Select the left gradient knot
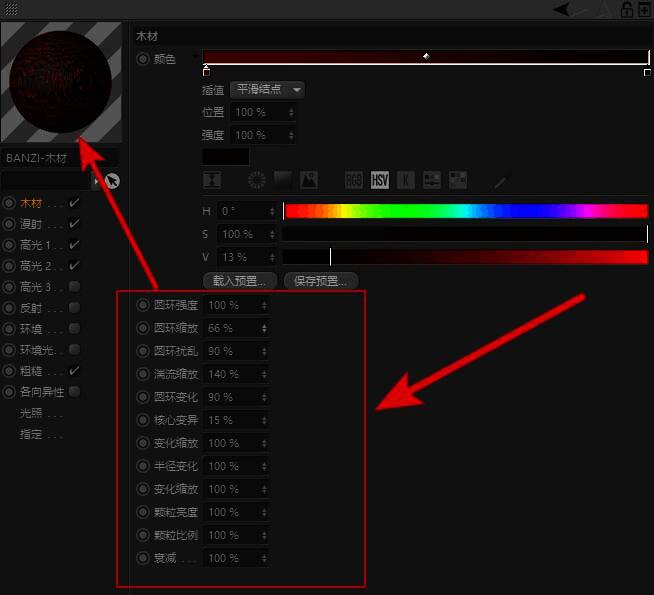Image resolution: width=654 pixels, height=595 pixels. 206,71
